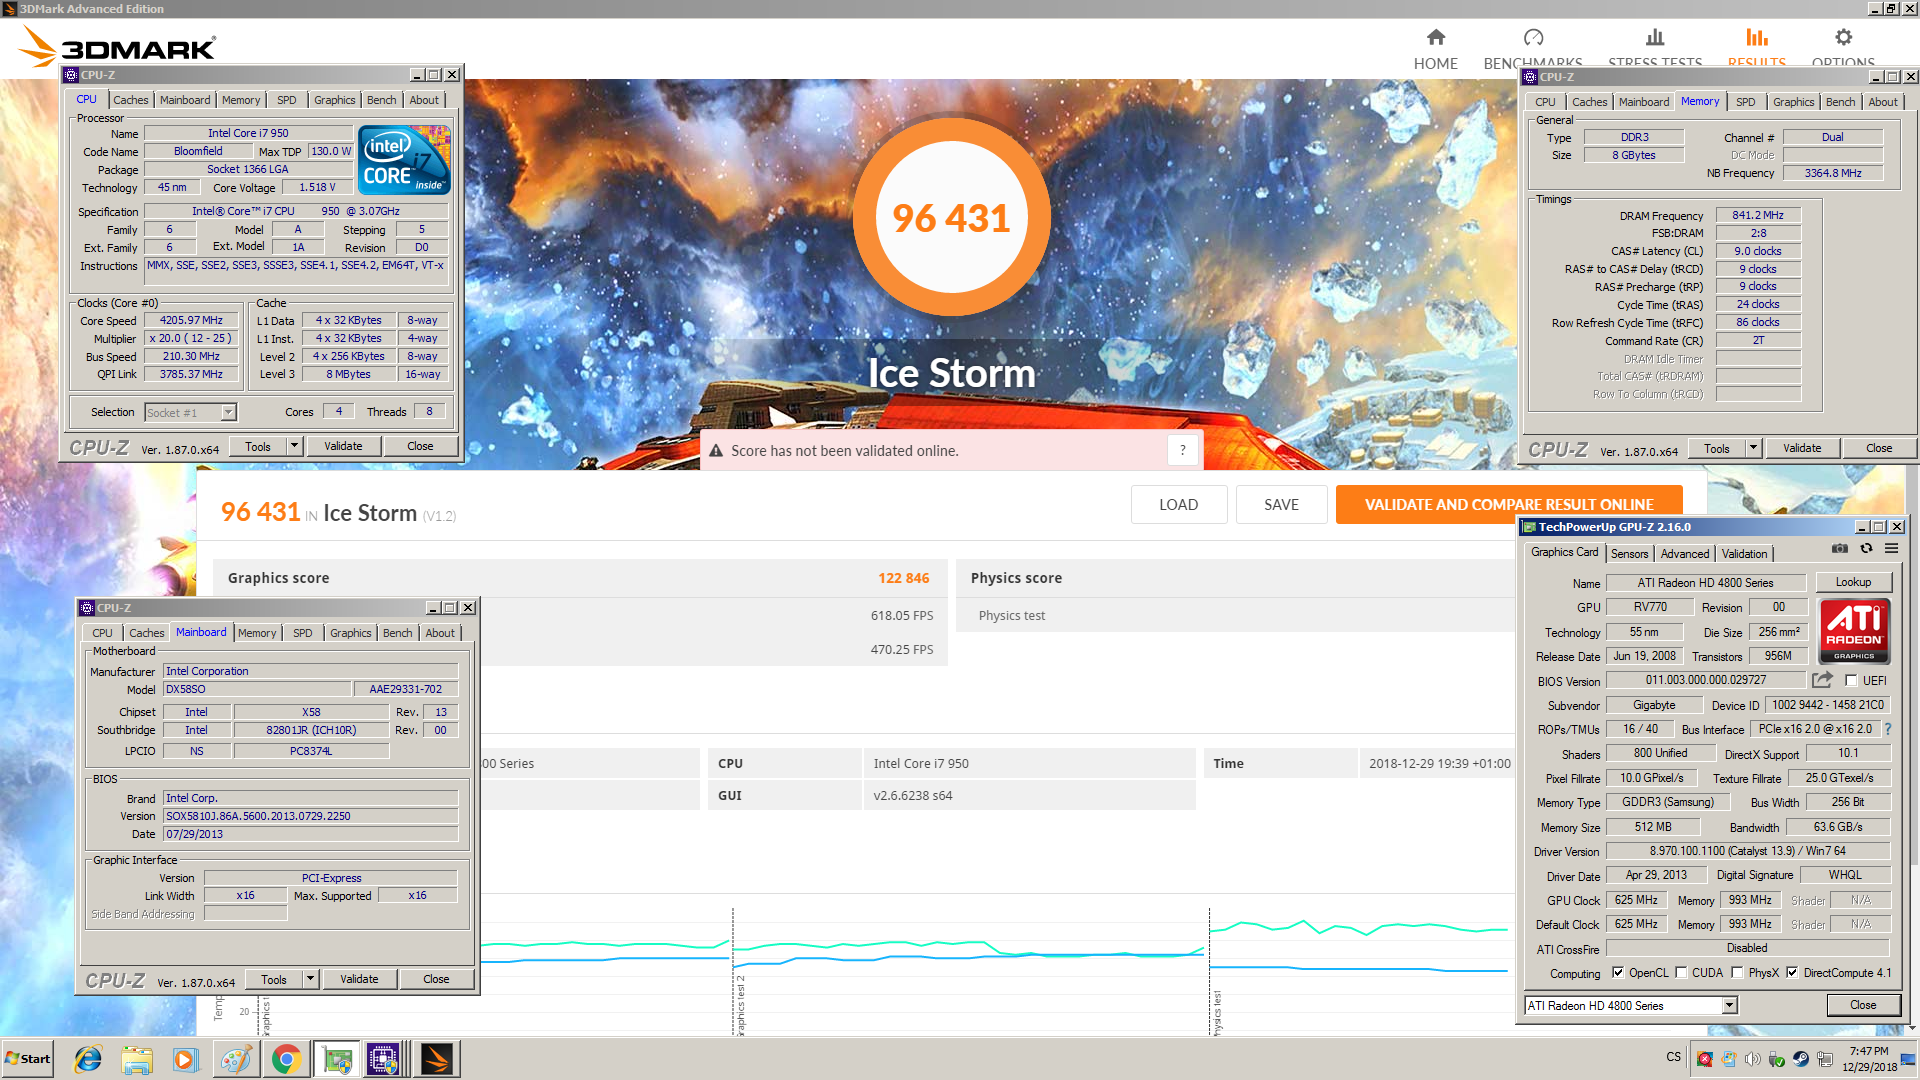This screenshot has width=1920, height=1080.
Task: Click the volume icon in the system tray
Action: tap(1752, 1059)
